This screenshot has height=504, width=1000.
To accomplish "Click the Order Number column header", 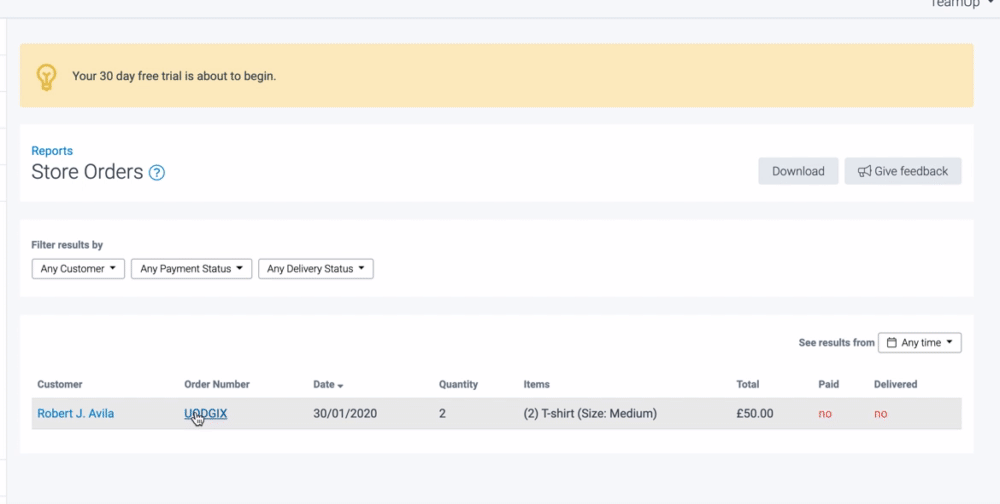I will coord(217,384).
